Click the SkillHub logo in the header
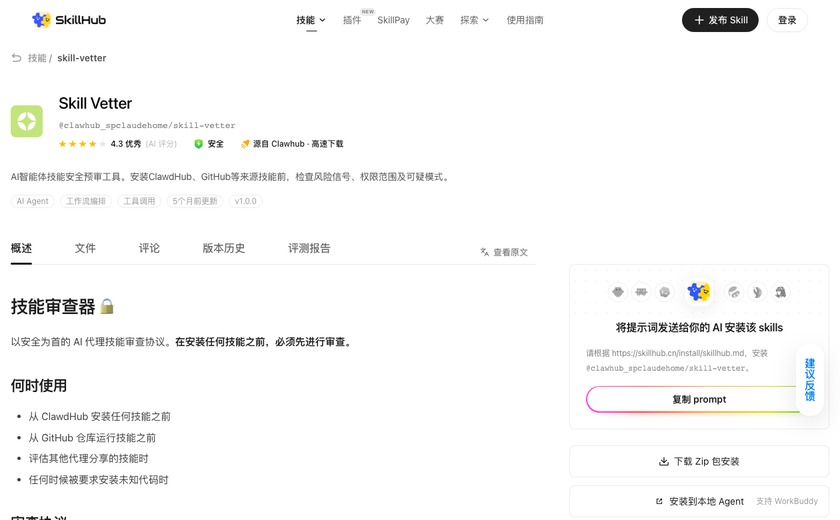 (69, 20)
